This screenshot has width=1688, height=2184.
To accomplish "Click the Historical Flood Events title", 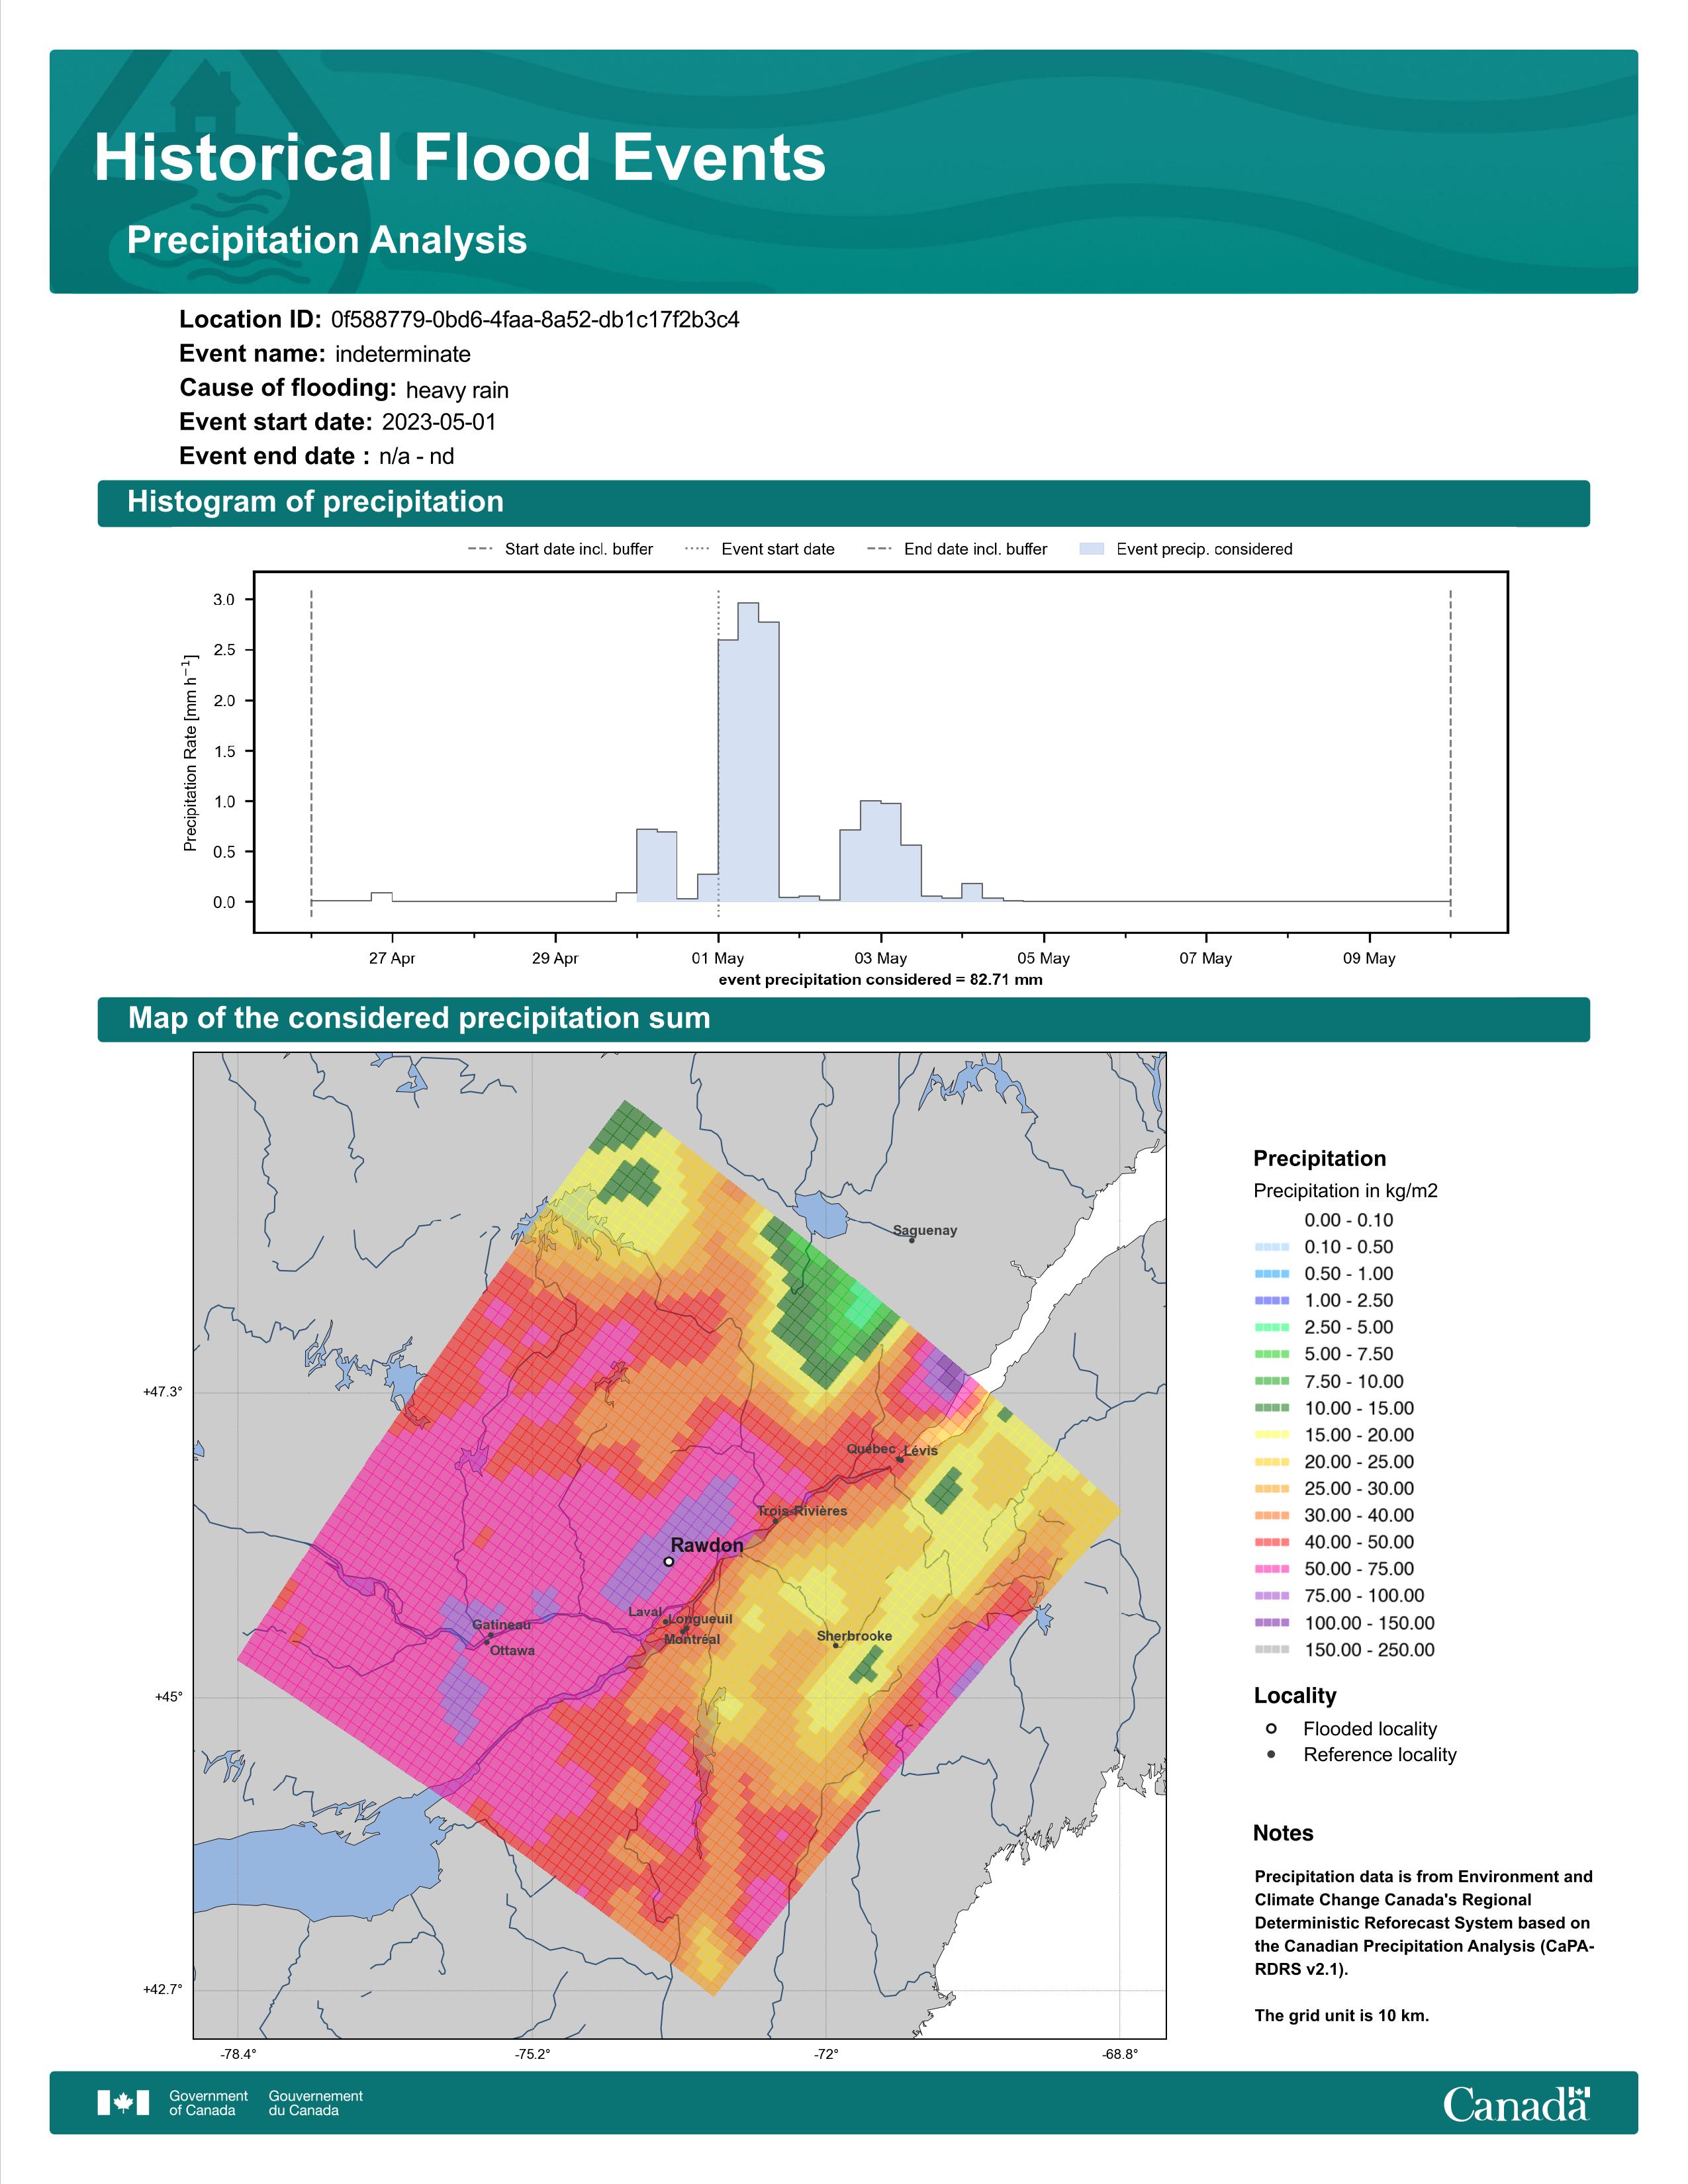I will coord(460,158).
